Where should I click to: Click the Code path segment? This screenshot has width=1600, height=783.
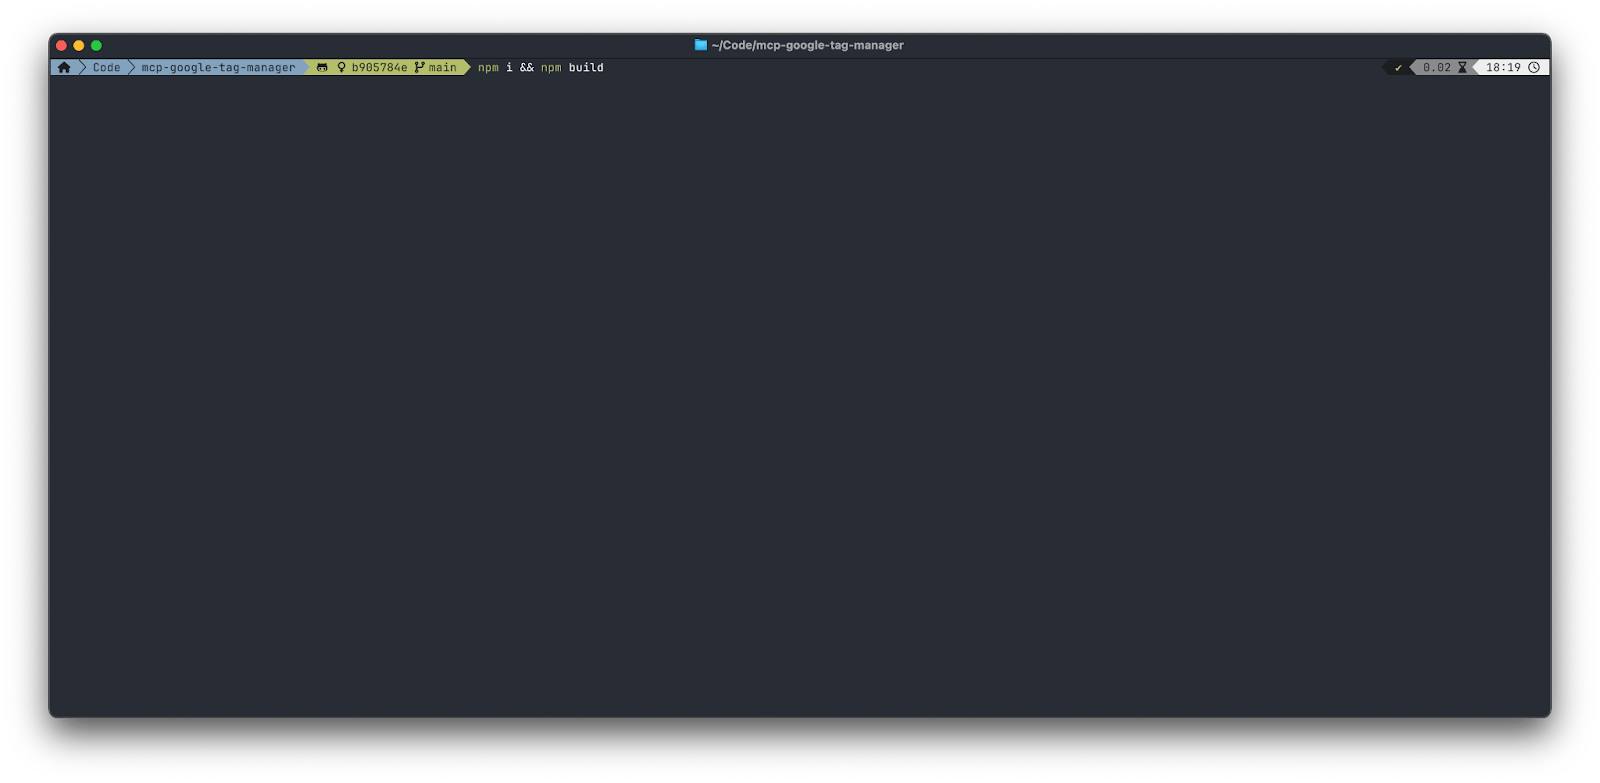click(106, 68)
